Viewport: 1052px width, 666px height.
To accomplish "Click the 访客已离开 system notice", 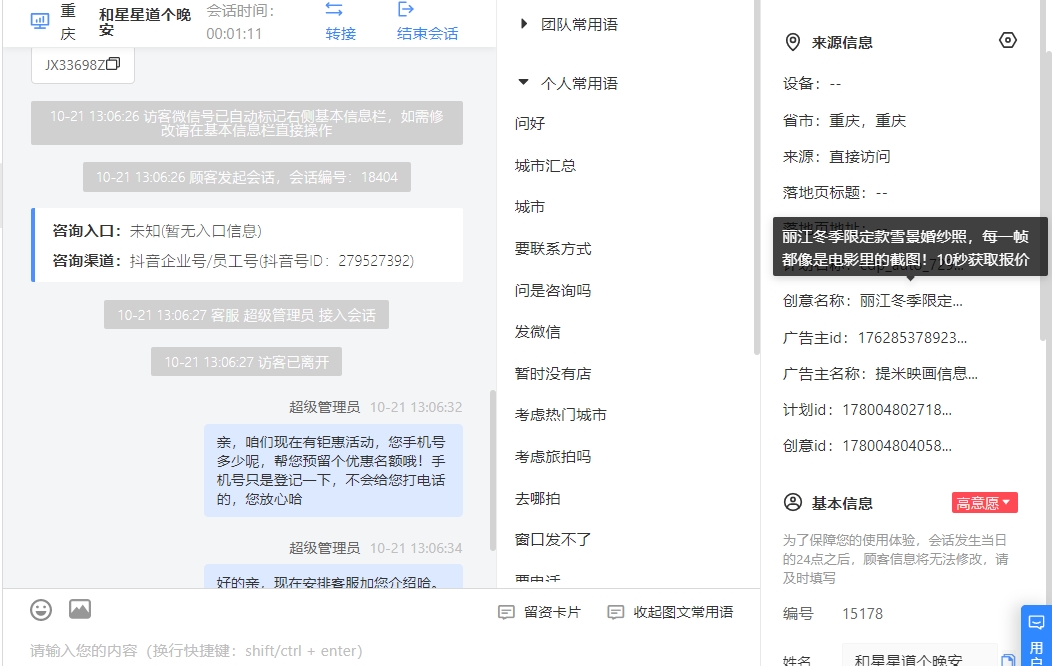I will [246, 362].
